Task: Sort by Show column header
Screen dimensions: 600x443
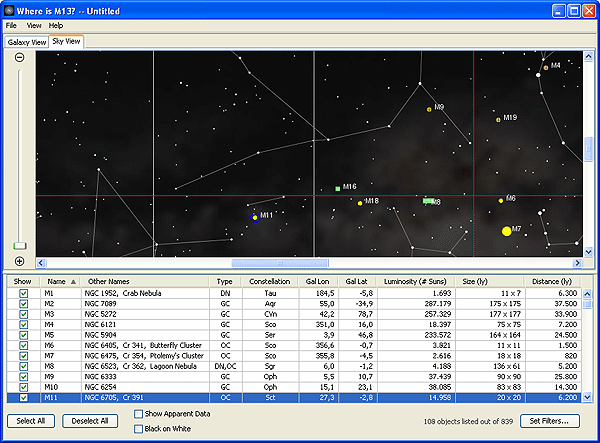Action: coord(23,282)
